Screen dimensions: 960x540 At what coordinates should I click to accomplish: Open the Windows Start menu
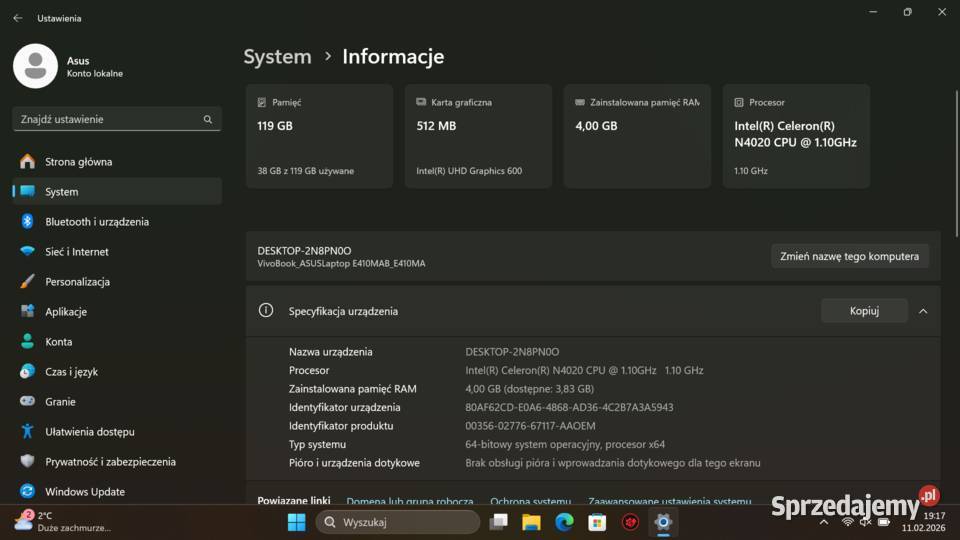(x=296, y=522)
